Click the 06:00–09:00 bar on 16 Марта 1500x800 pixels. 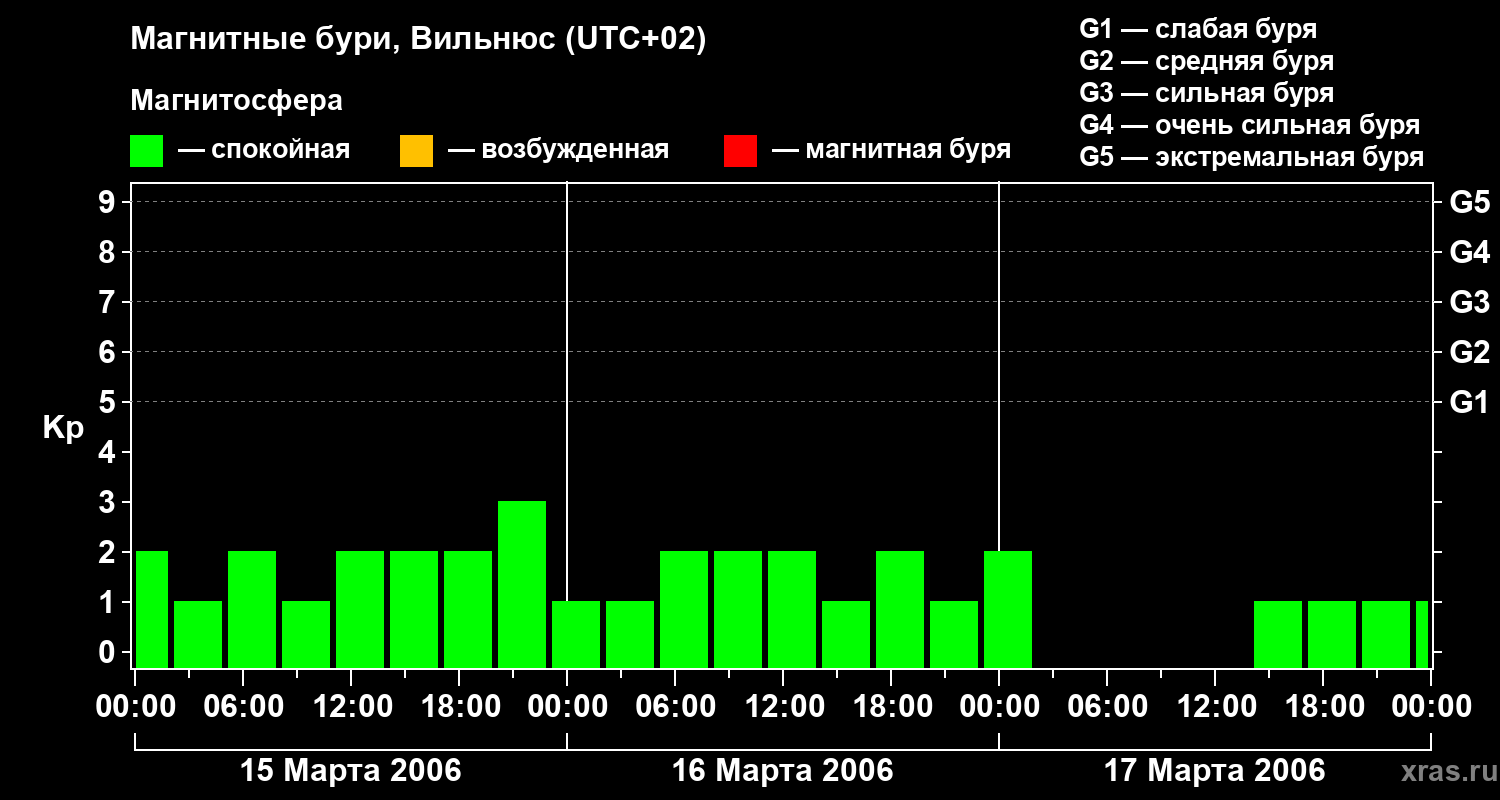point(684,609)
